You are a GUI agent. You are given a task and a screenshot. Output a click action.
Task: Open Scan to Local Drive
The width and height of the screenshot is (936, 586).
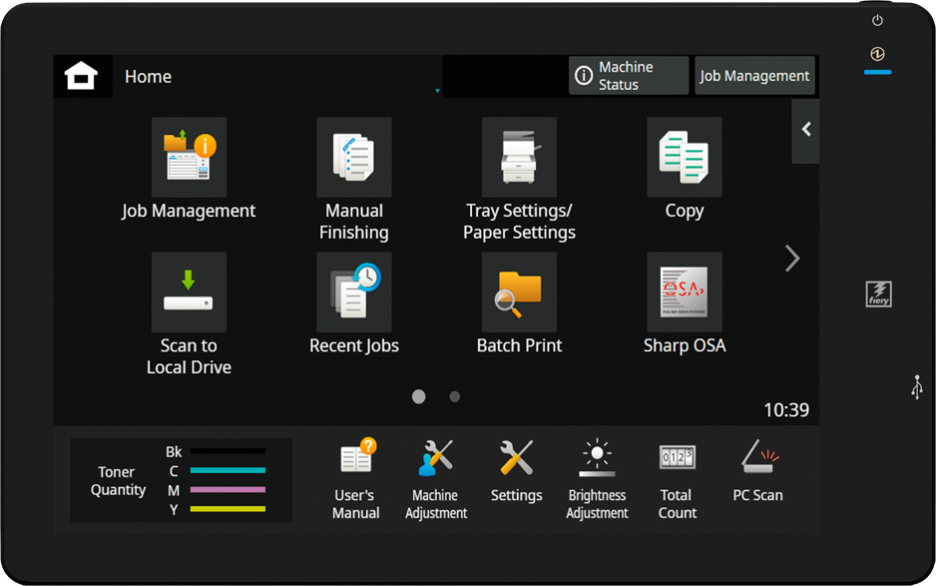pos(189,292)
